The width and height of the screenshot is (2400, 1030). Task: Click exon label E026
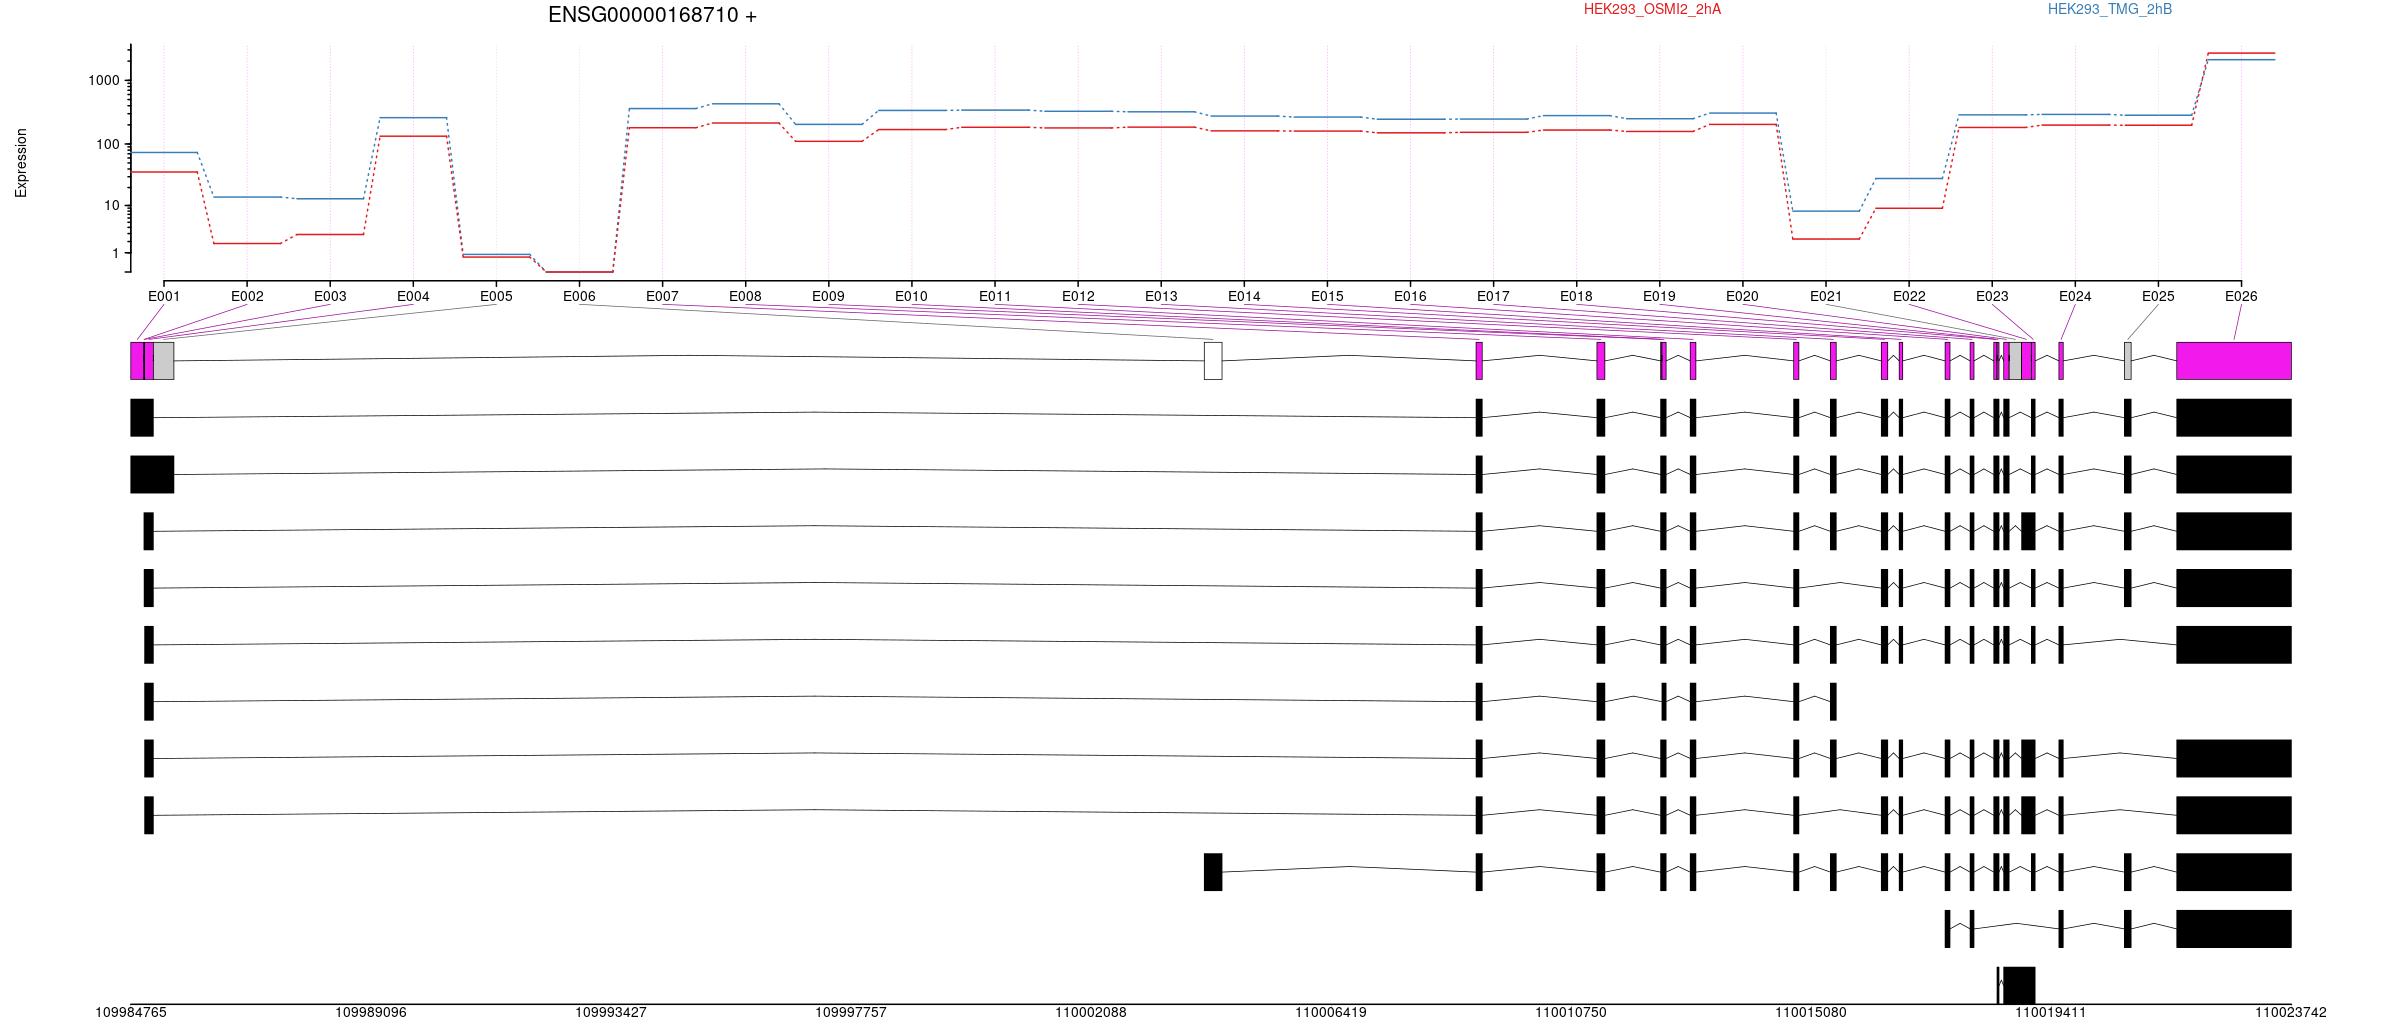(x=2241, y=296)
